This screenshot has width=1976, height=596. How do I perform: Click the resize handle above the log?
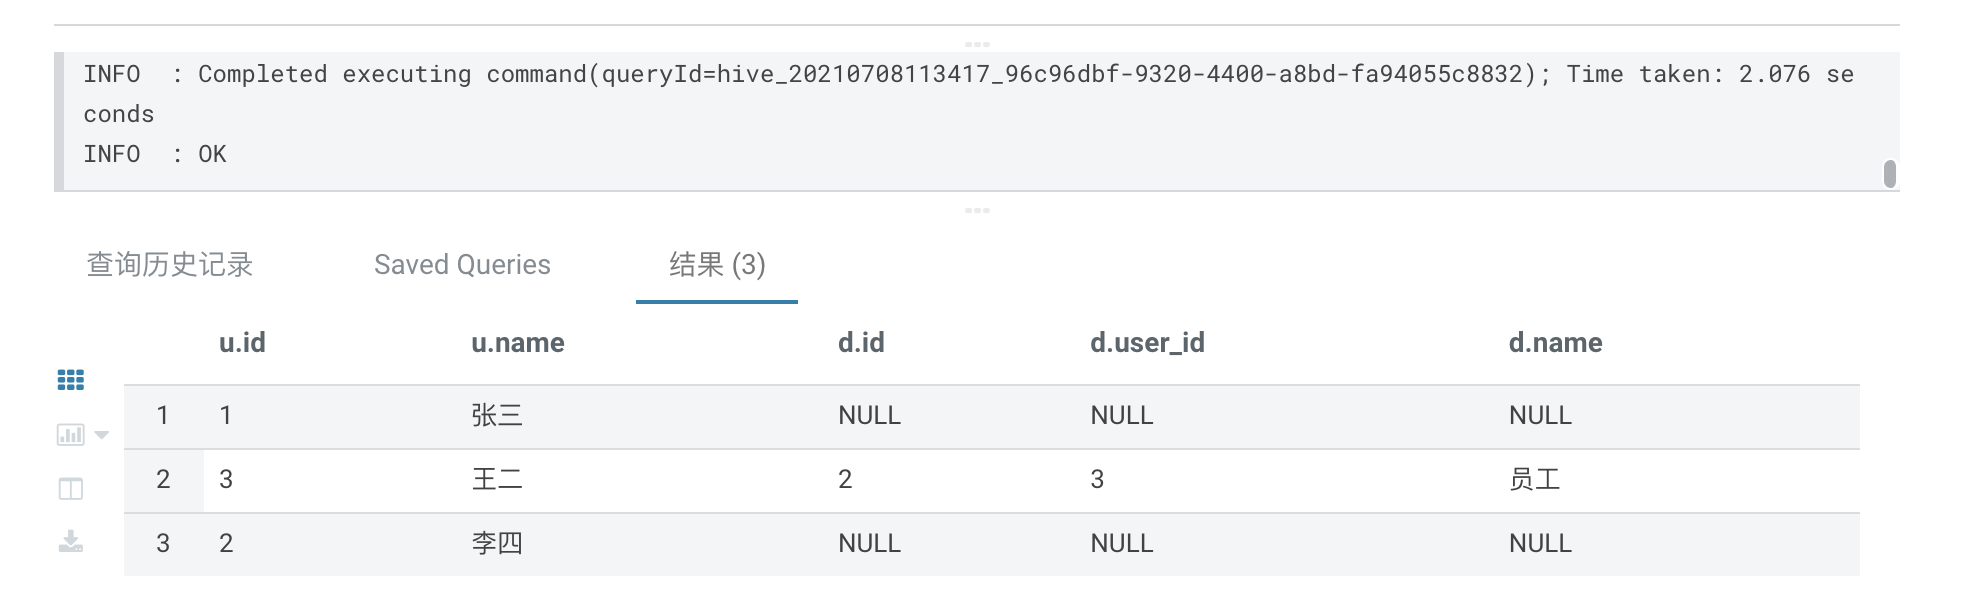[x=977, y=44]
